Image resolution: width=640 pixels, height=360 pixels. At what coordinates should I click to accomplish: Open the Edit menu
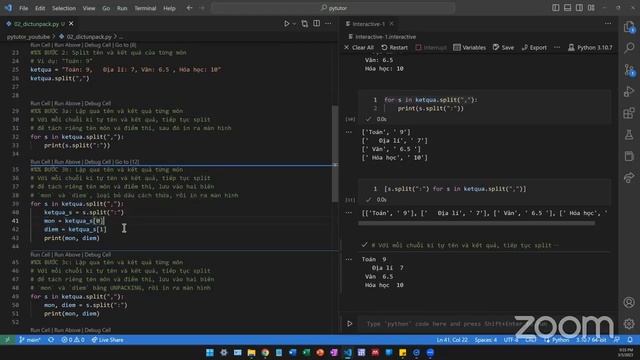[x=40, y=8]
